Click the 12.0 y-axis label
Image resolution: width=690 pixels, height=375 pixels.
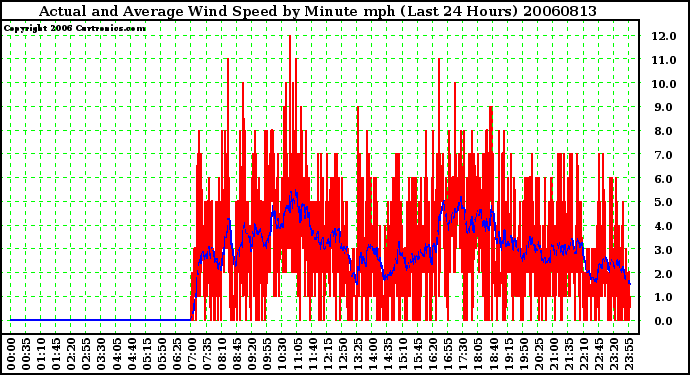(664, 36)
